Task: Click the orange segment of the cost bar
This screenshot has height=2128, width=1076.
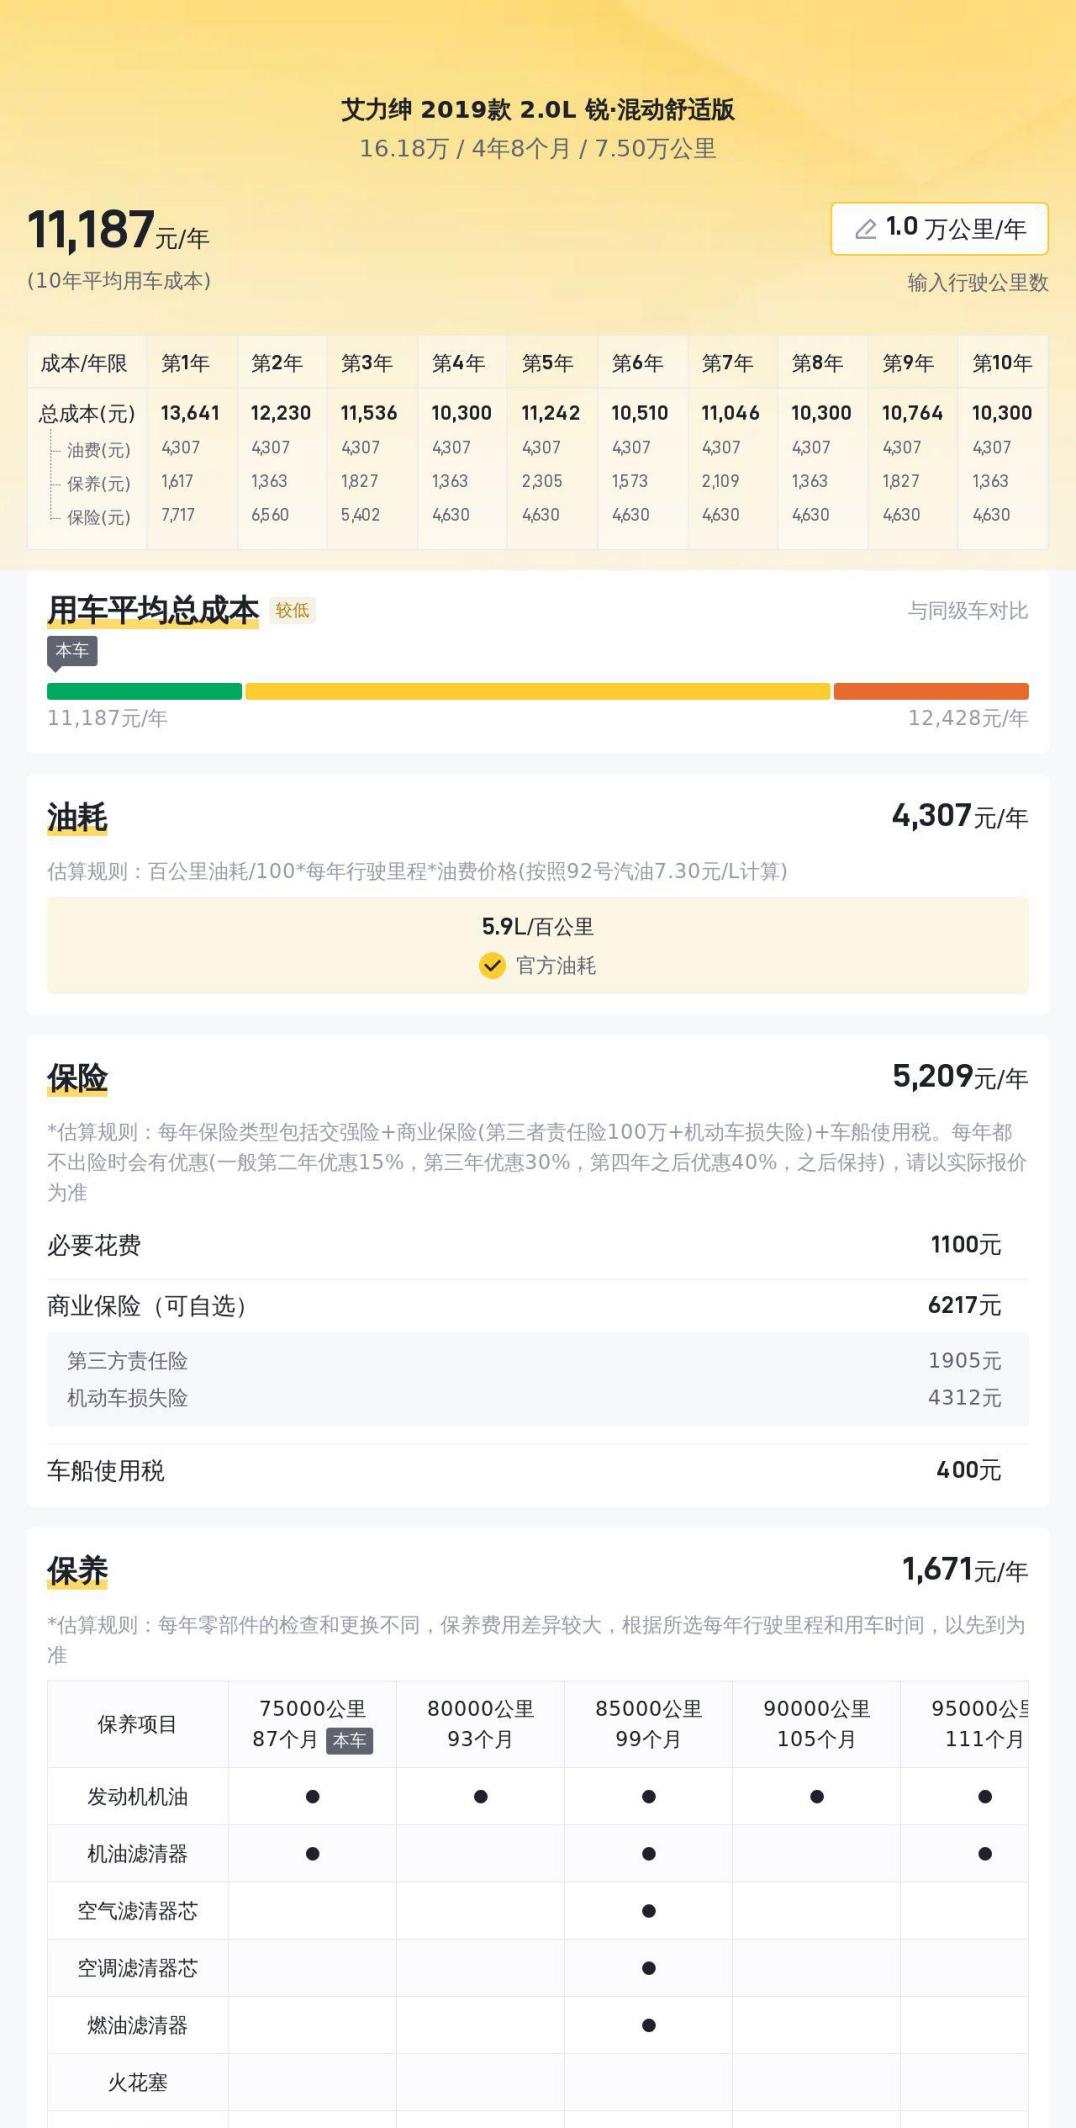Action: 931,691
